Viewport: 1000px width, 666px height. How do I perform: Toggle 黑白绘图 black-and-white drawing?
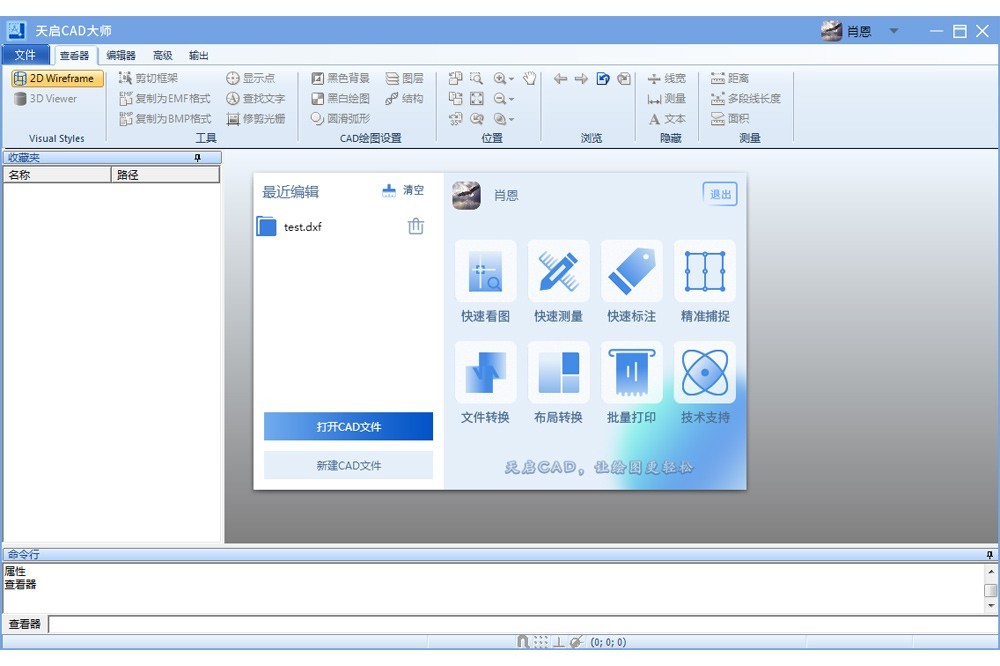[341, 99]
